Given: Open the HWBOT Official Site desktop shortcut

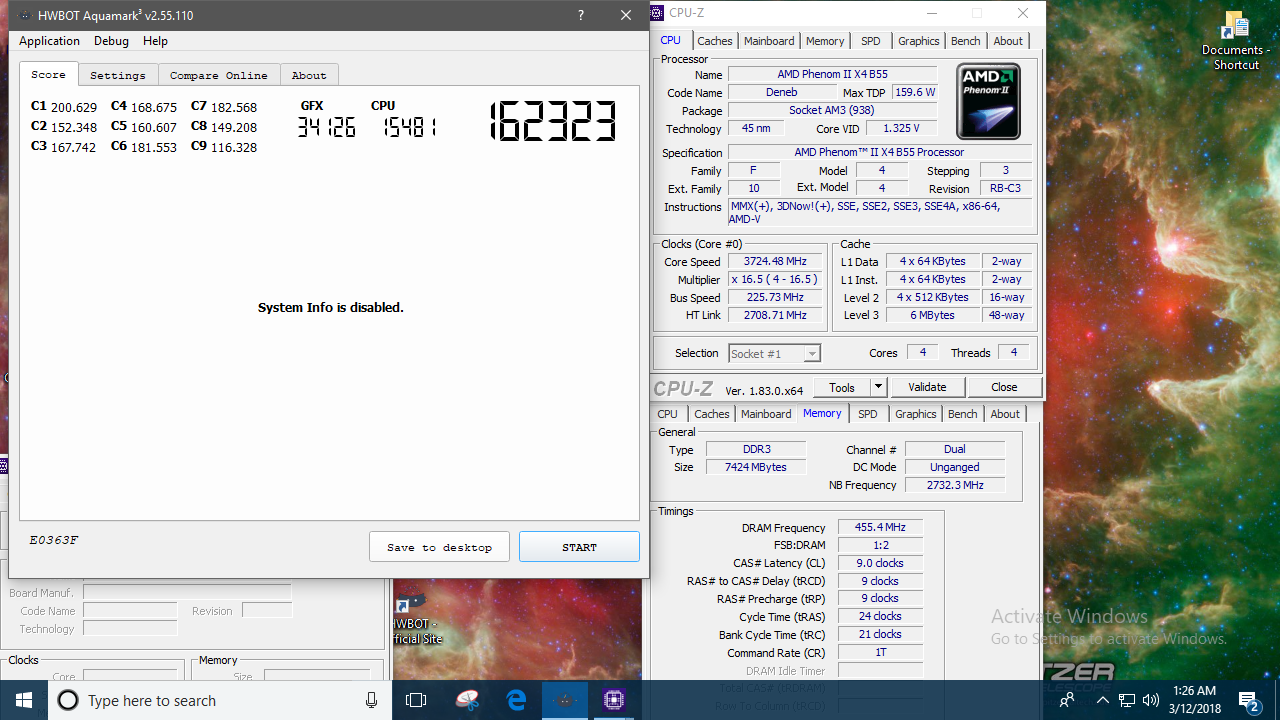Looking at the screenshot, I should [x=417, y=620].
